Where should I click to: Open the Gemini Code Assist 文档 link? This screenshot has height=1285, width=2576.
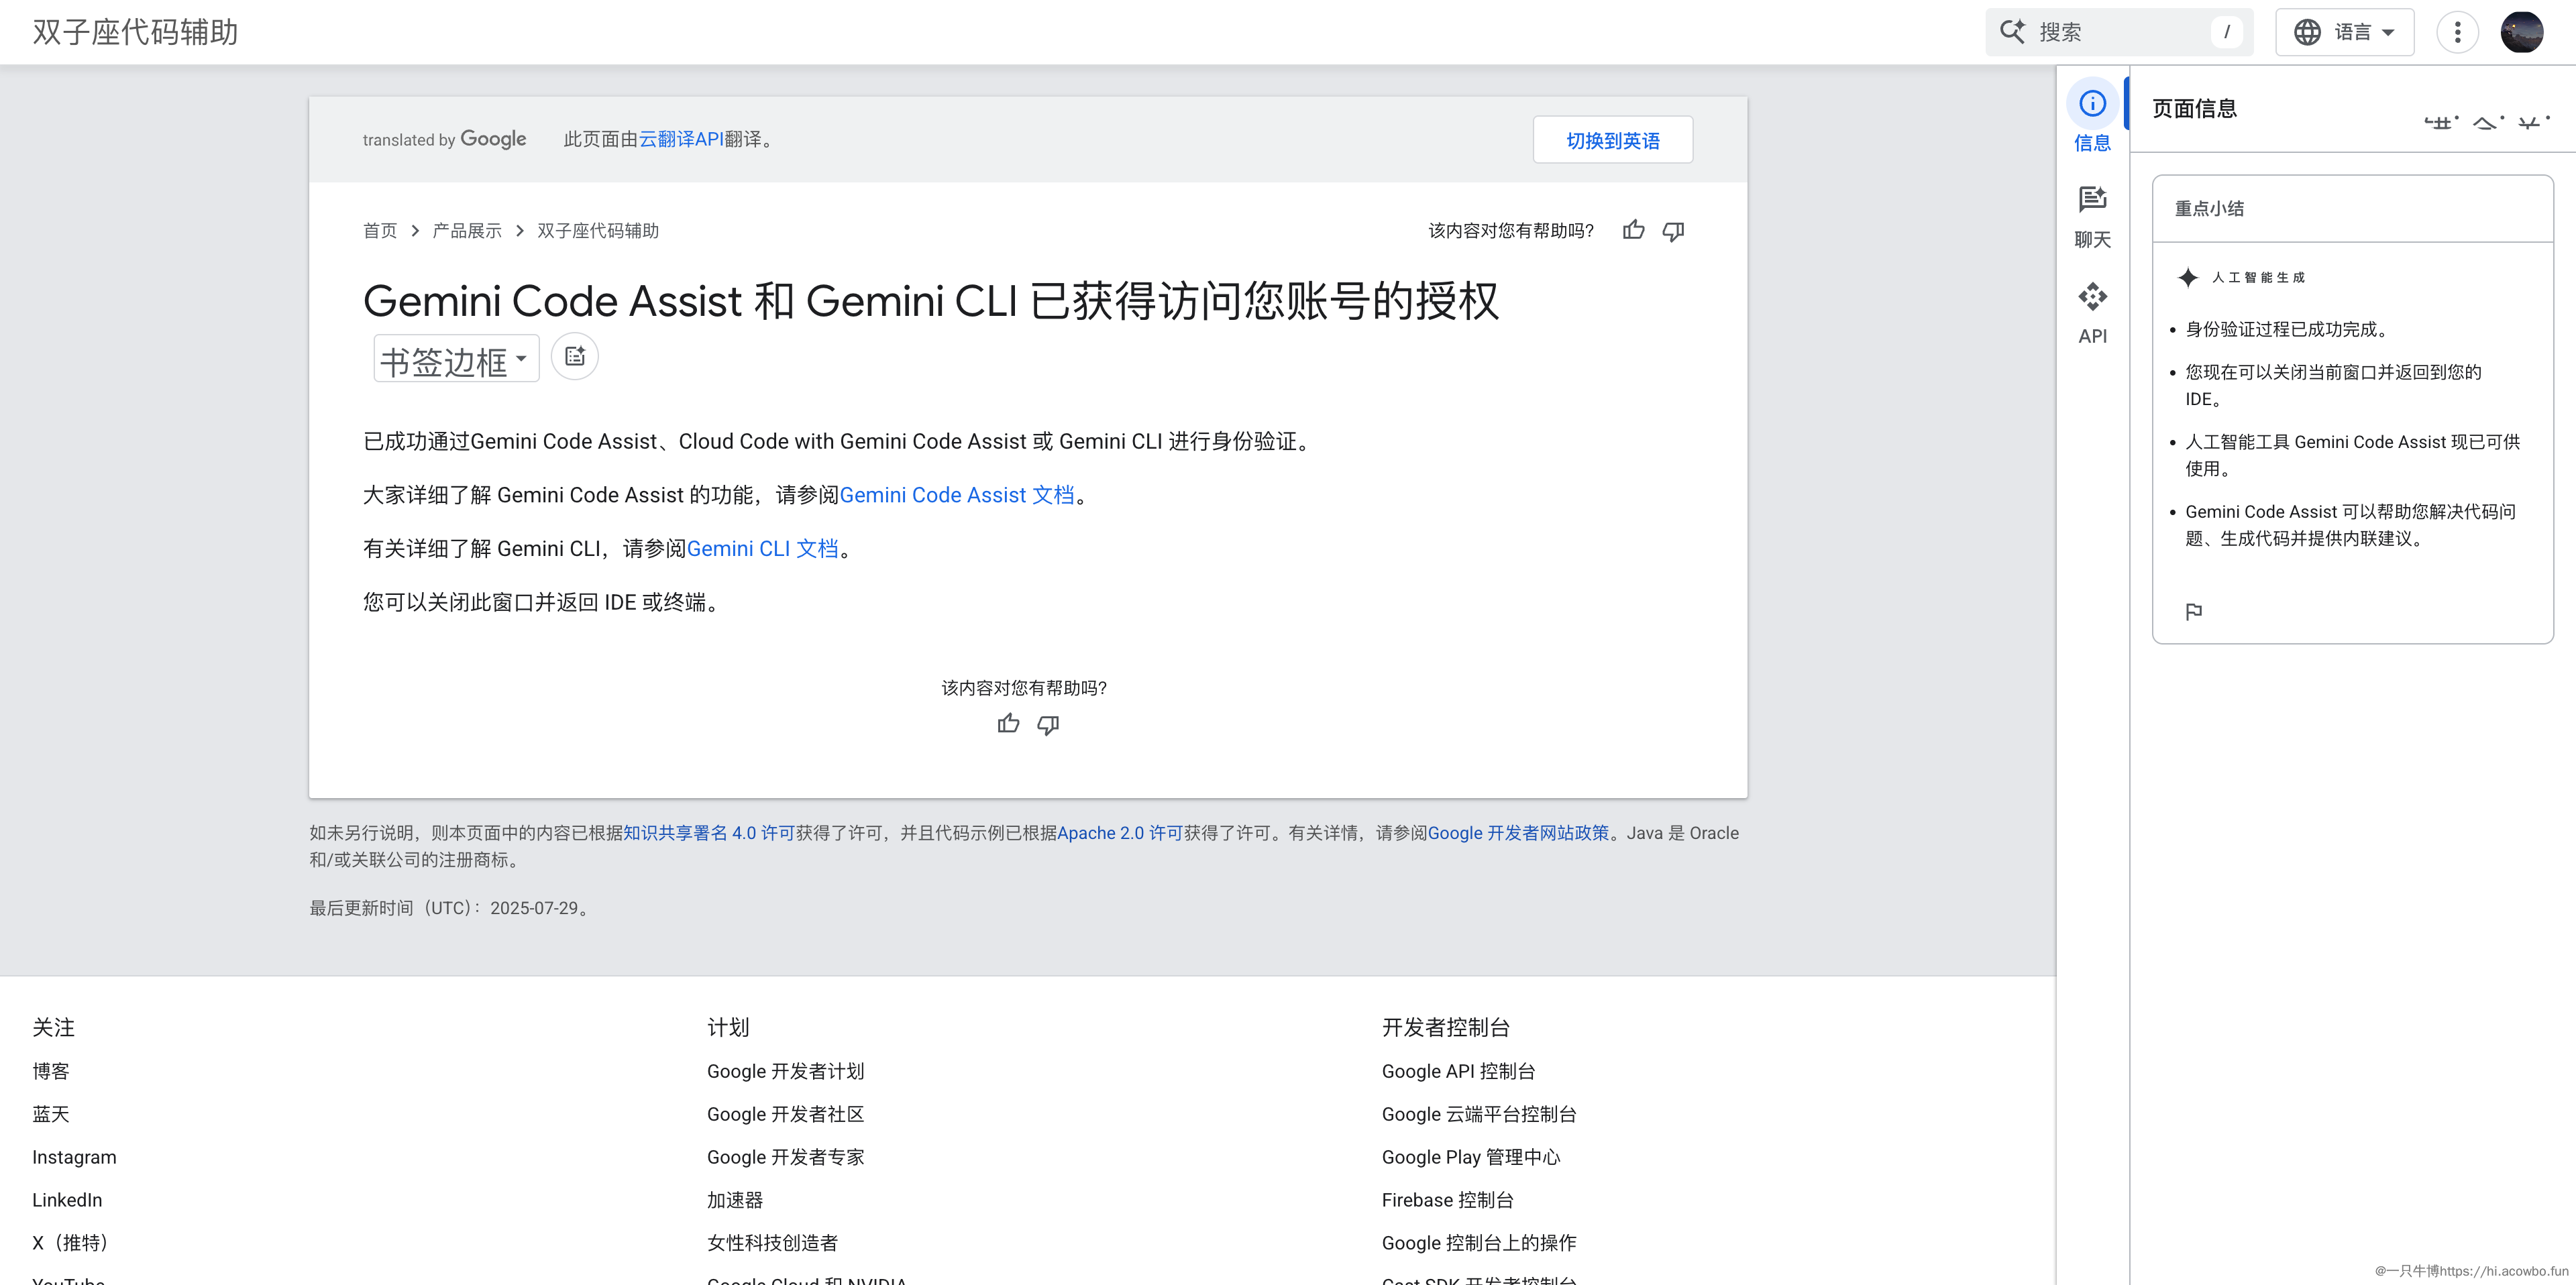[956, 495]
